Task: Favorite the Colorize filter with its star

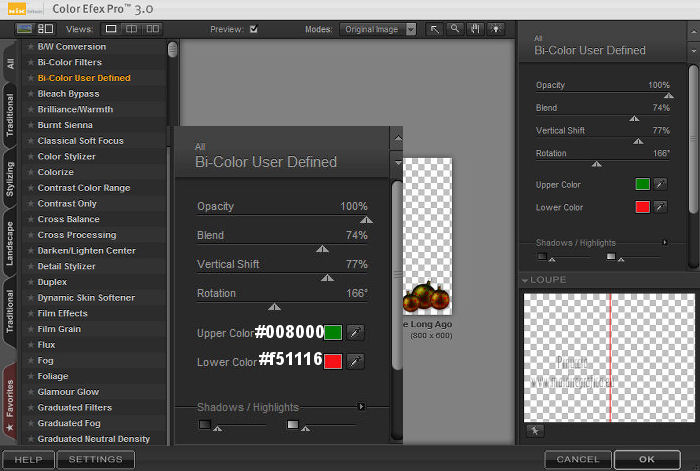Action: pos(30,172)
